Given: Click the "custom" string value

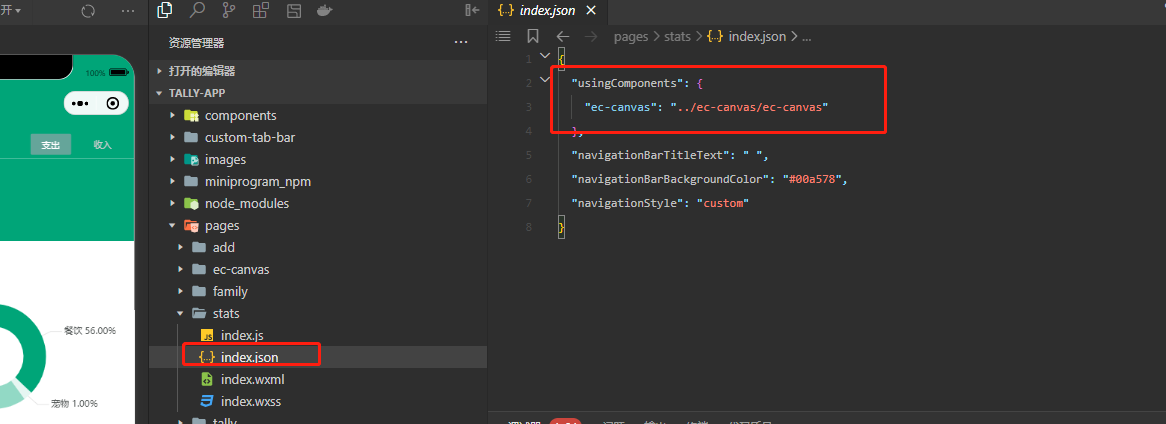Looking at the screenshot, I should tap(722, 203).
